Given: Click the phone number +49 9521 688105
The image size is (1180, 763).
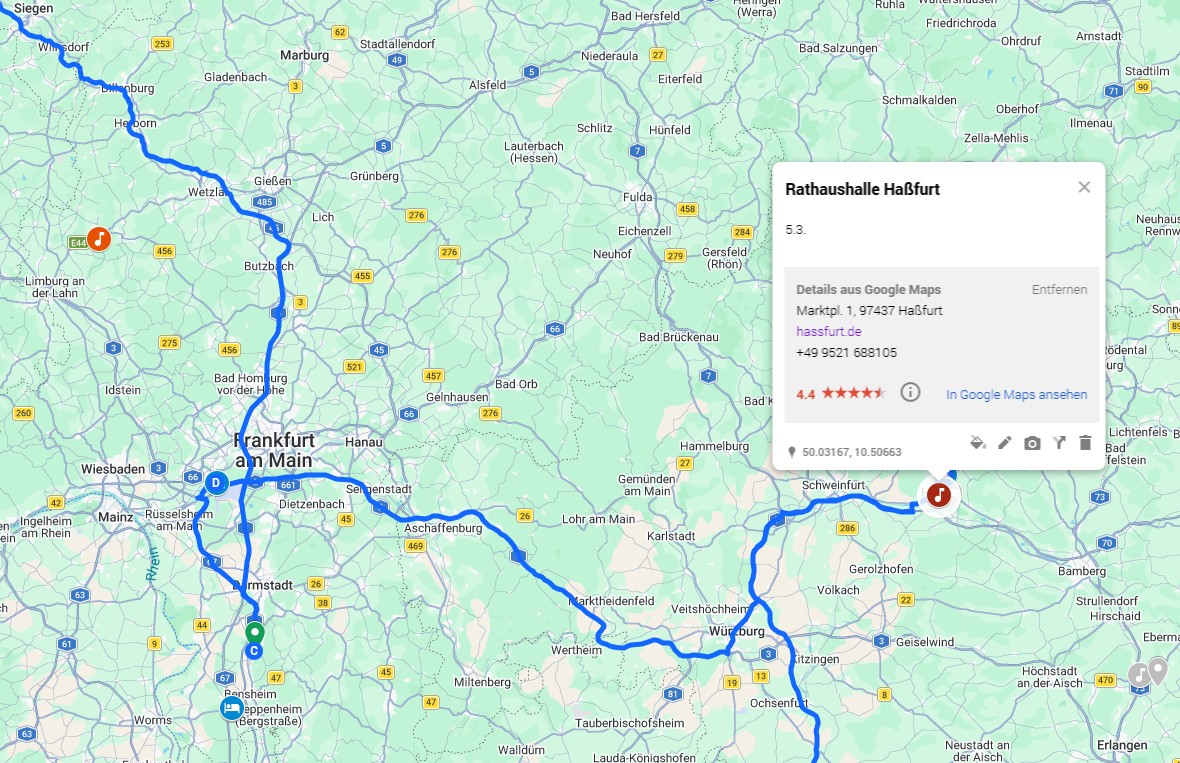Looking at the screenshot, I should [x=846, y=352].
